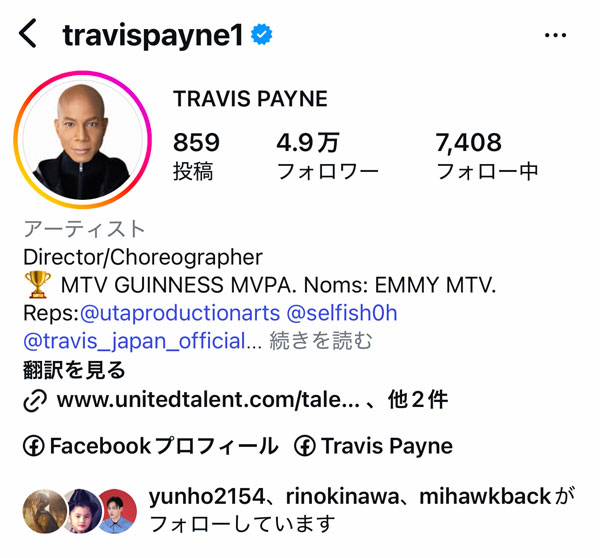Tap 翻訳を見る to translate bio

tap(74, 370)
